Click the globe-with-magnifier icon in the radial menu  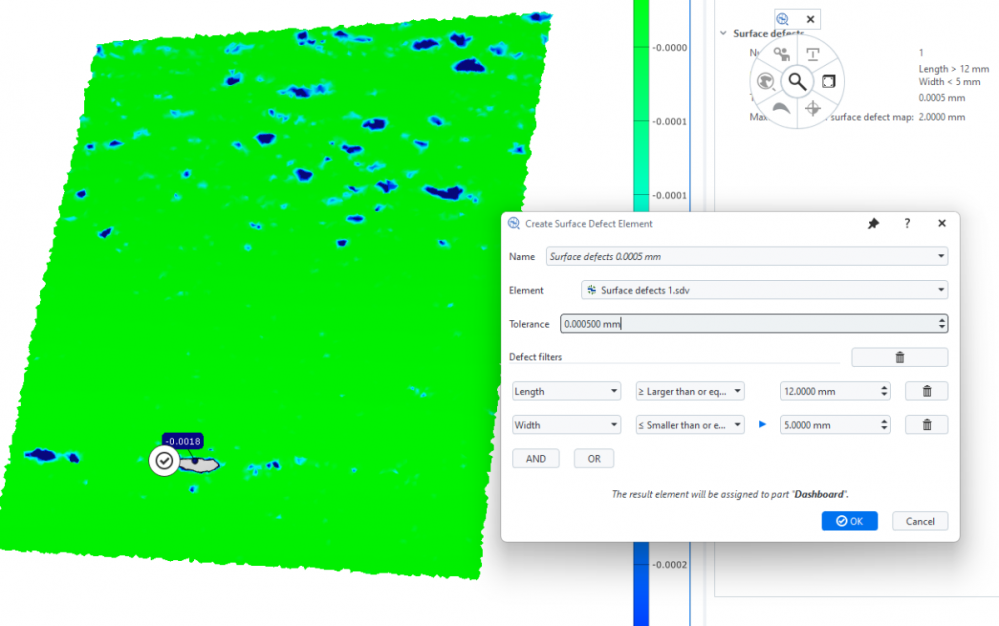click(766, 82)
